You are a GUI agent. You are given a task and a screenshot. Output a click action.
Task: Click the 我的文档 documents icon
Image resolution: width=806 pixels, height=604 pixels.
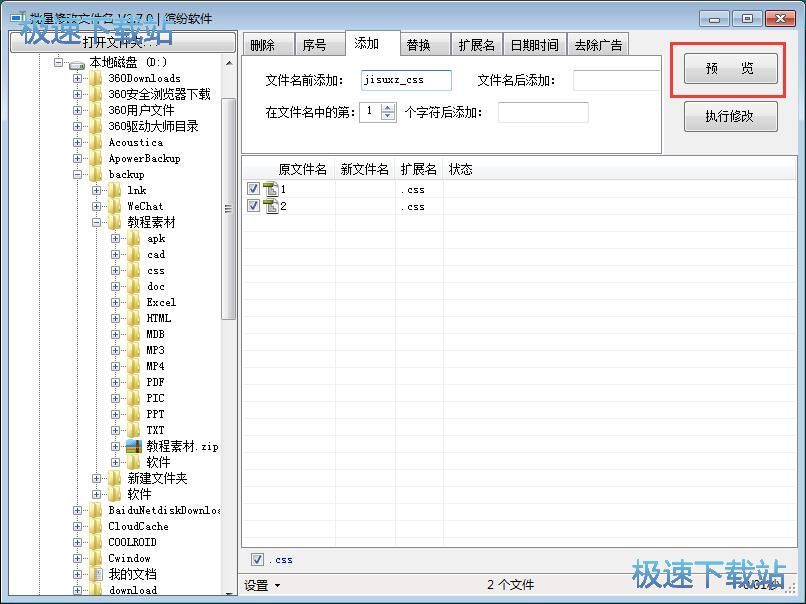96,574
